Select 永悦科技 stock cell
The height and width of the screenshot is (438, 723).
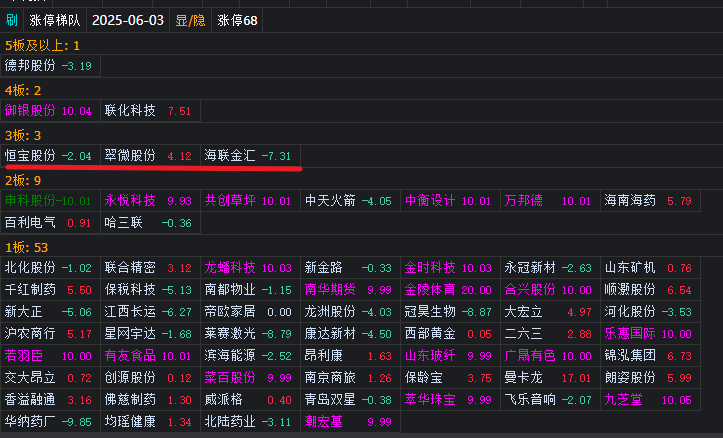(x=150, y=201)
